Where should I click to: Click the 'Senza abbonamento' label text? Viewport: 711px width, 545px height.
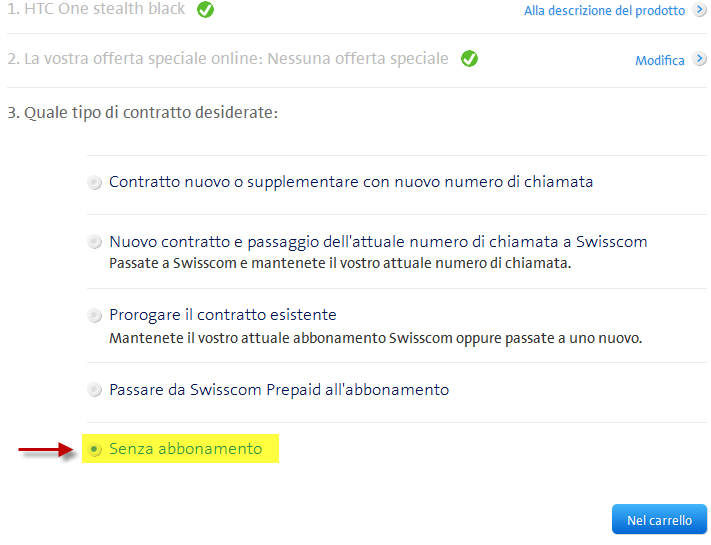point(185,449)
